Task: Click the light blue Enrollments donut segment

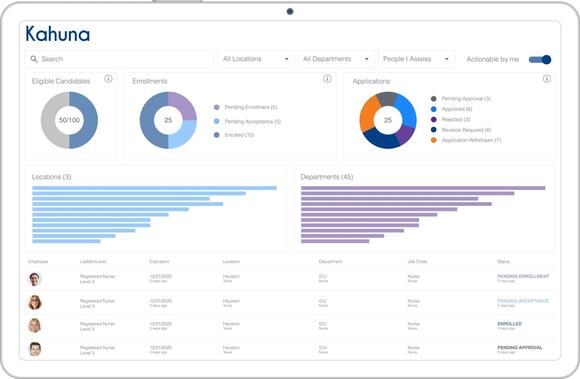Action: (x=183, y=135)
